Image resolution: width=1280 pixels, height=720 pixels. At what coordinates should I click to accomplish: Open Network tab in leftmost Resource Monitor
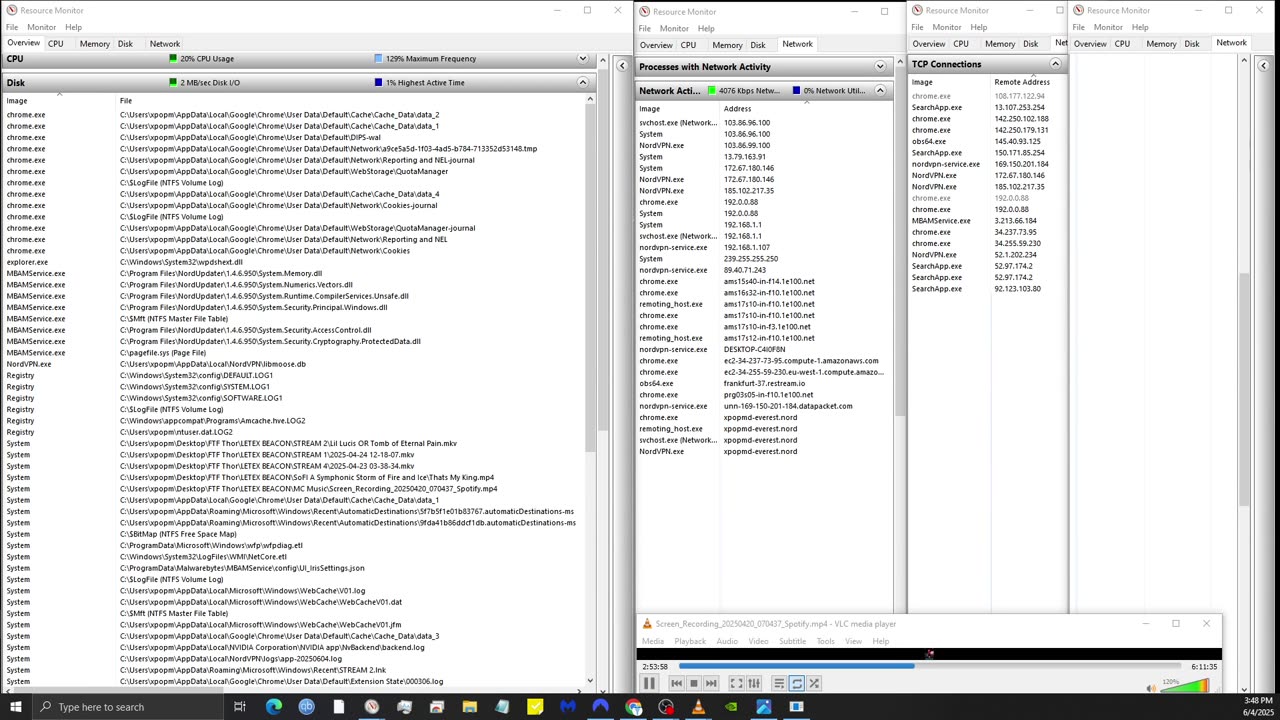[165, 44]
